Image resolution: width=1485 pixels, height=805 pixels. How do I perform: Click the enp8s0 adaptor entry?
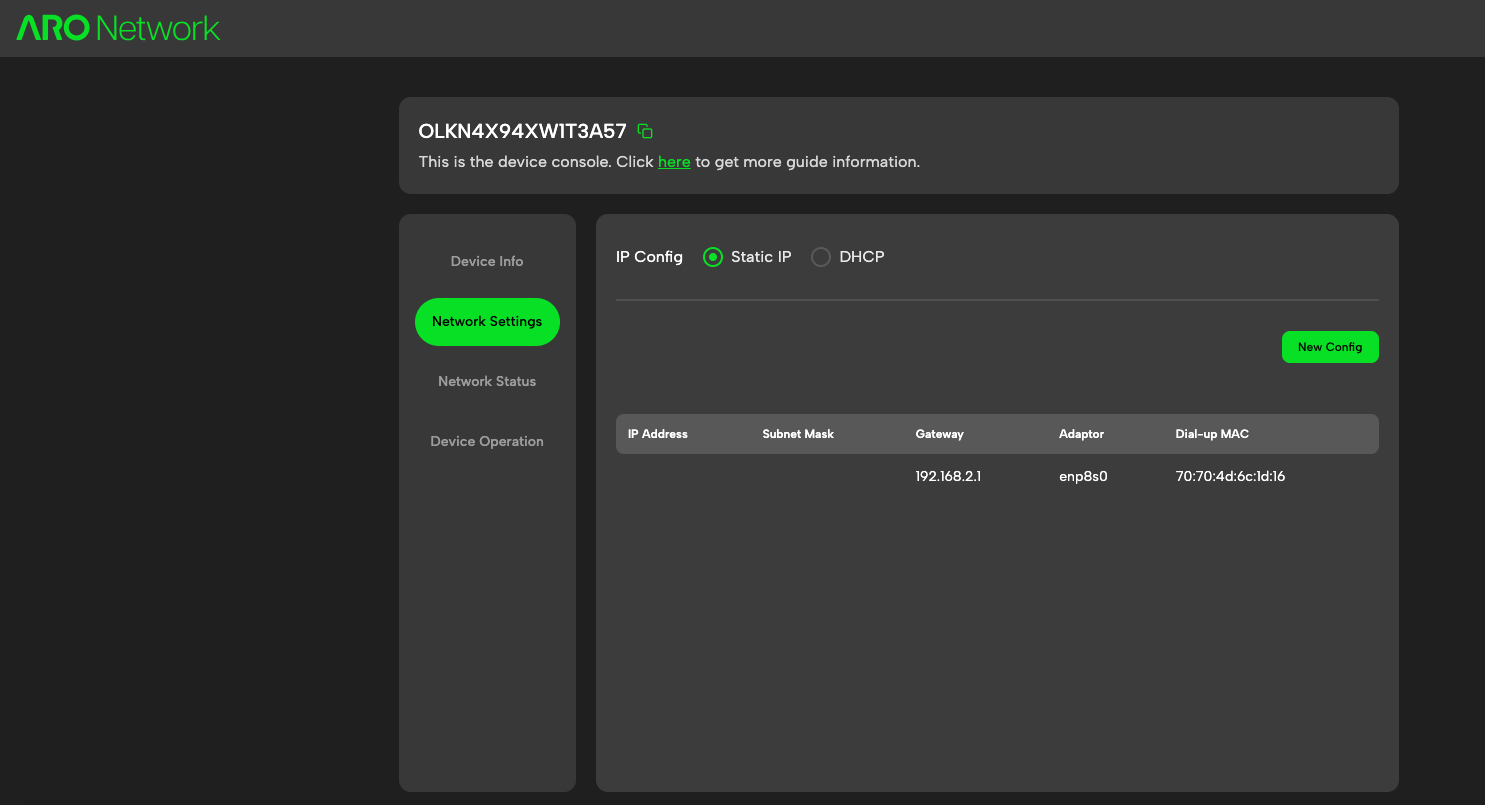tap(1083, 476)
